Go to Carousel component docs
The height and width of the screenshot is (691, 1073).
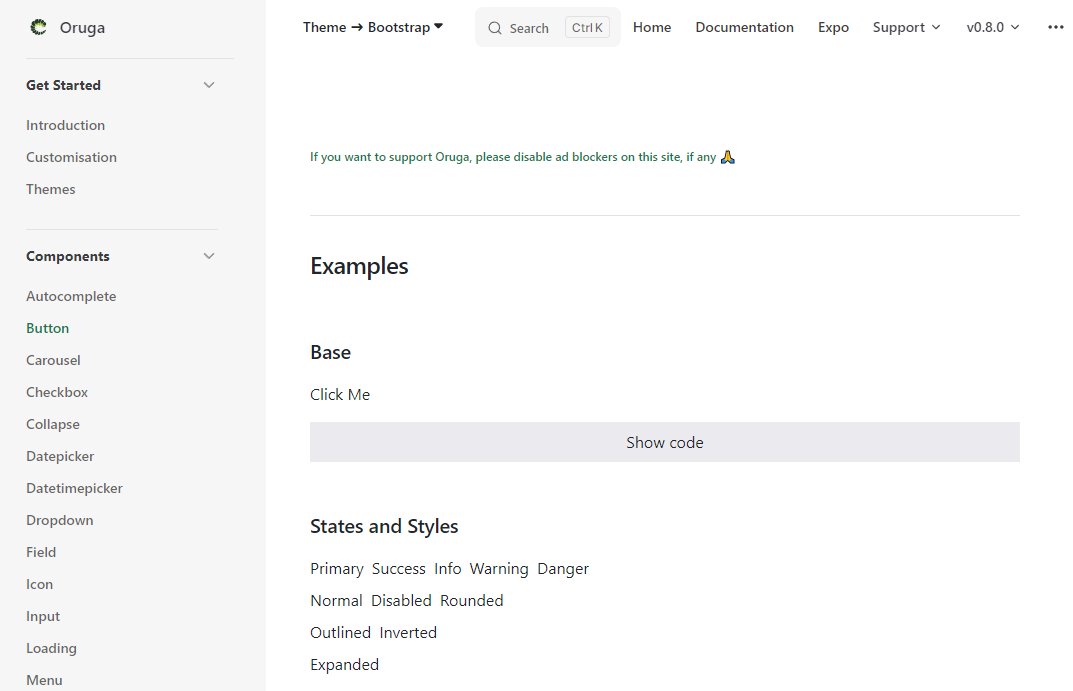click(53, 361)
